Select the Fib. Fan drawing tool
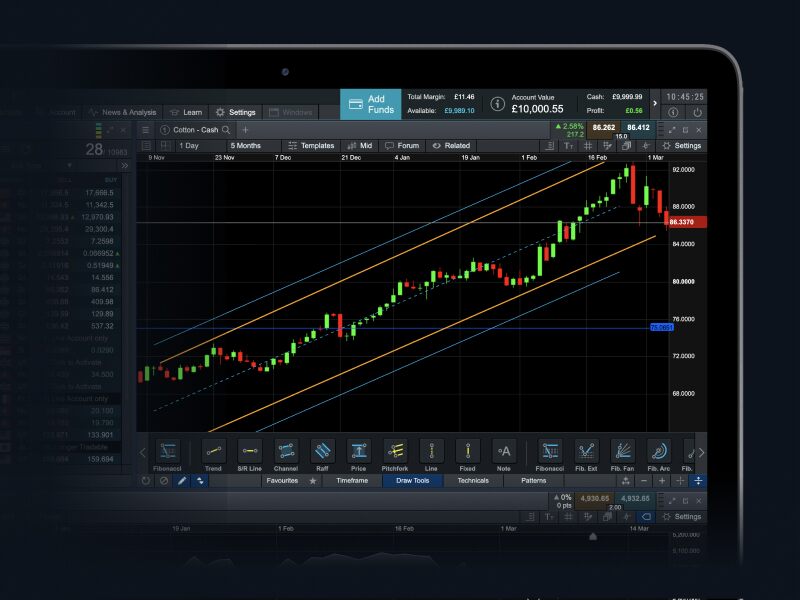Image resolution: width=800 pixels, height=600 pixels. point(622,455)
